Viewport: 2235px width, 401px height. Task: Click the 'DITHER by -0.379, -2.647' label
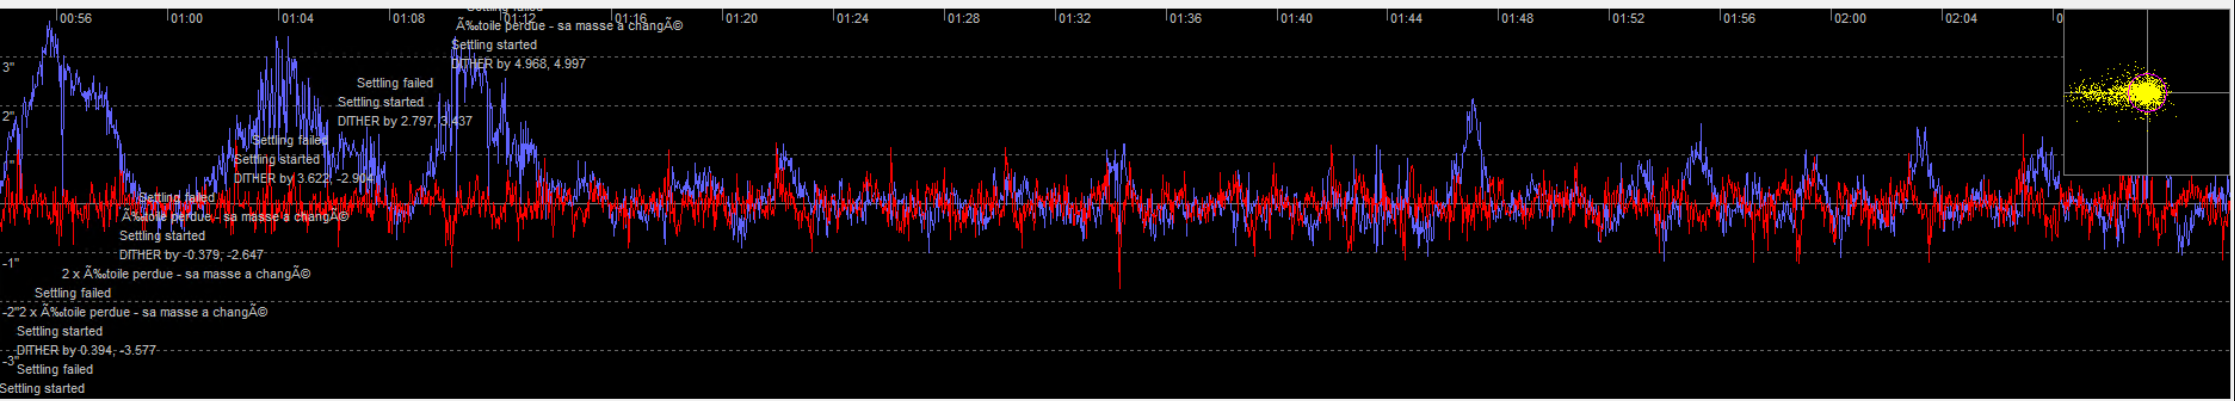pyautogui.click(x=191, y=255)
